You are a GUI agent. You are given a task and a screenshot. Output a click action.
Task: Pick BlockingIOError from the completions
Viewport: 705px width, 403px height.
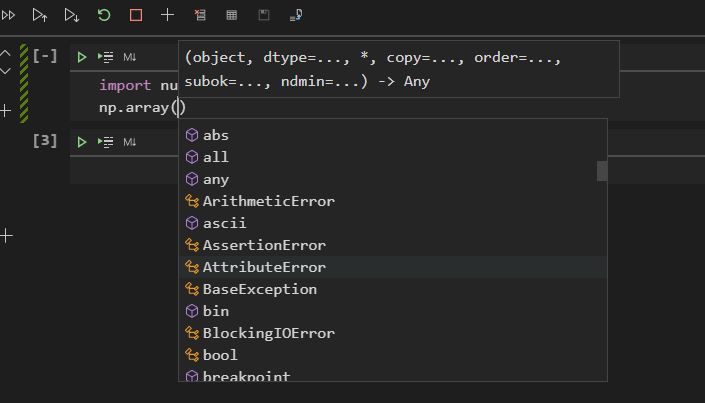pyautogui.click(x=393, y=333)
